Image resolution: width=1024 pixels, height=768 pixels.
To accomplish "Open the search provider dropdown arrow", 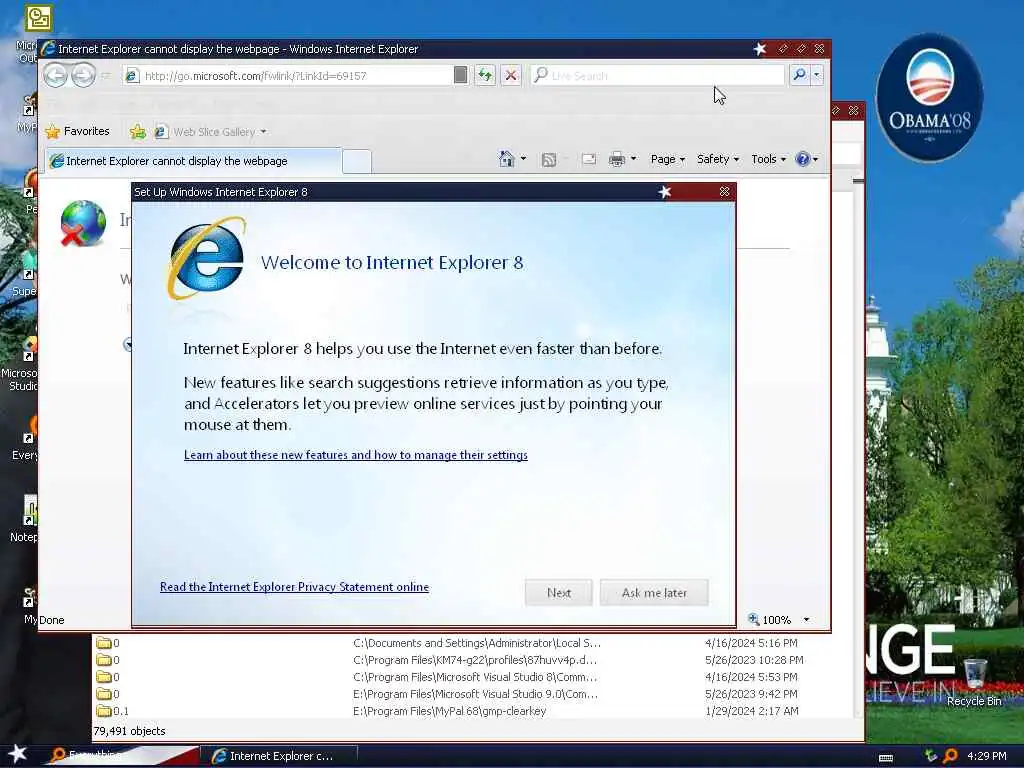I will tap(816, 75).
